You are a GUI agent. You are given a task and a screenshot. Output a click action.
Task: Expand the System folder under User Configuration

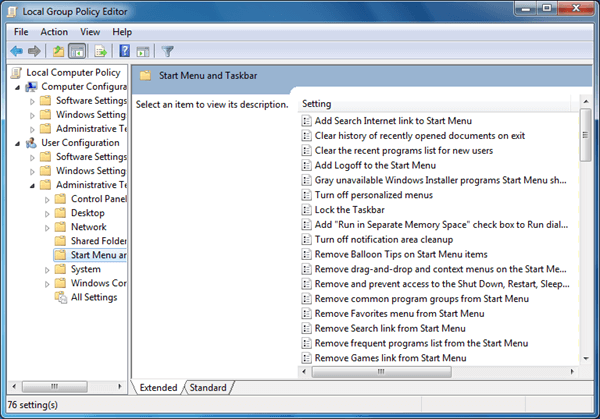(46, 269)
